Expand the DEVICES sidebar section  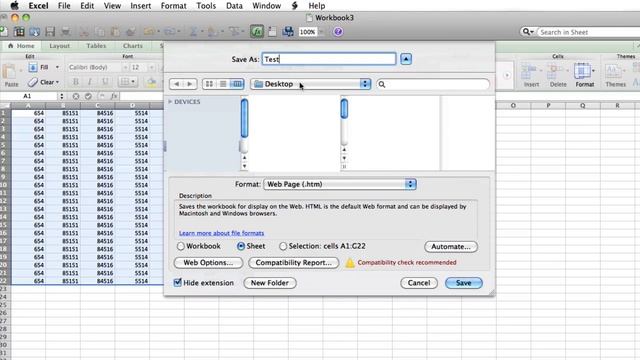coord(170,102)
